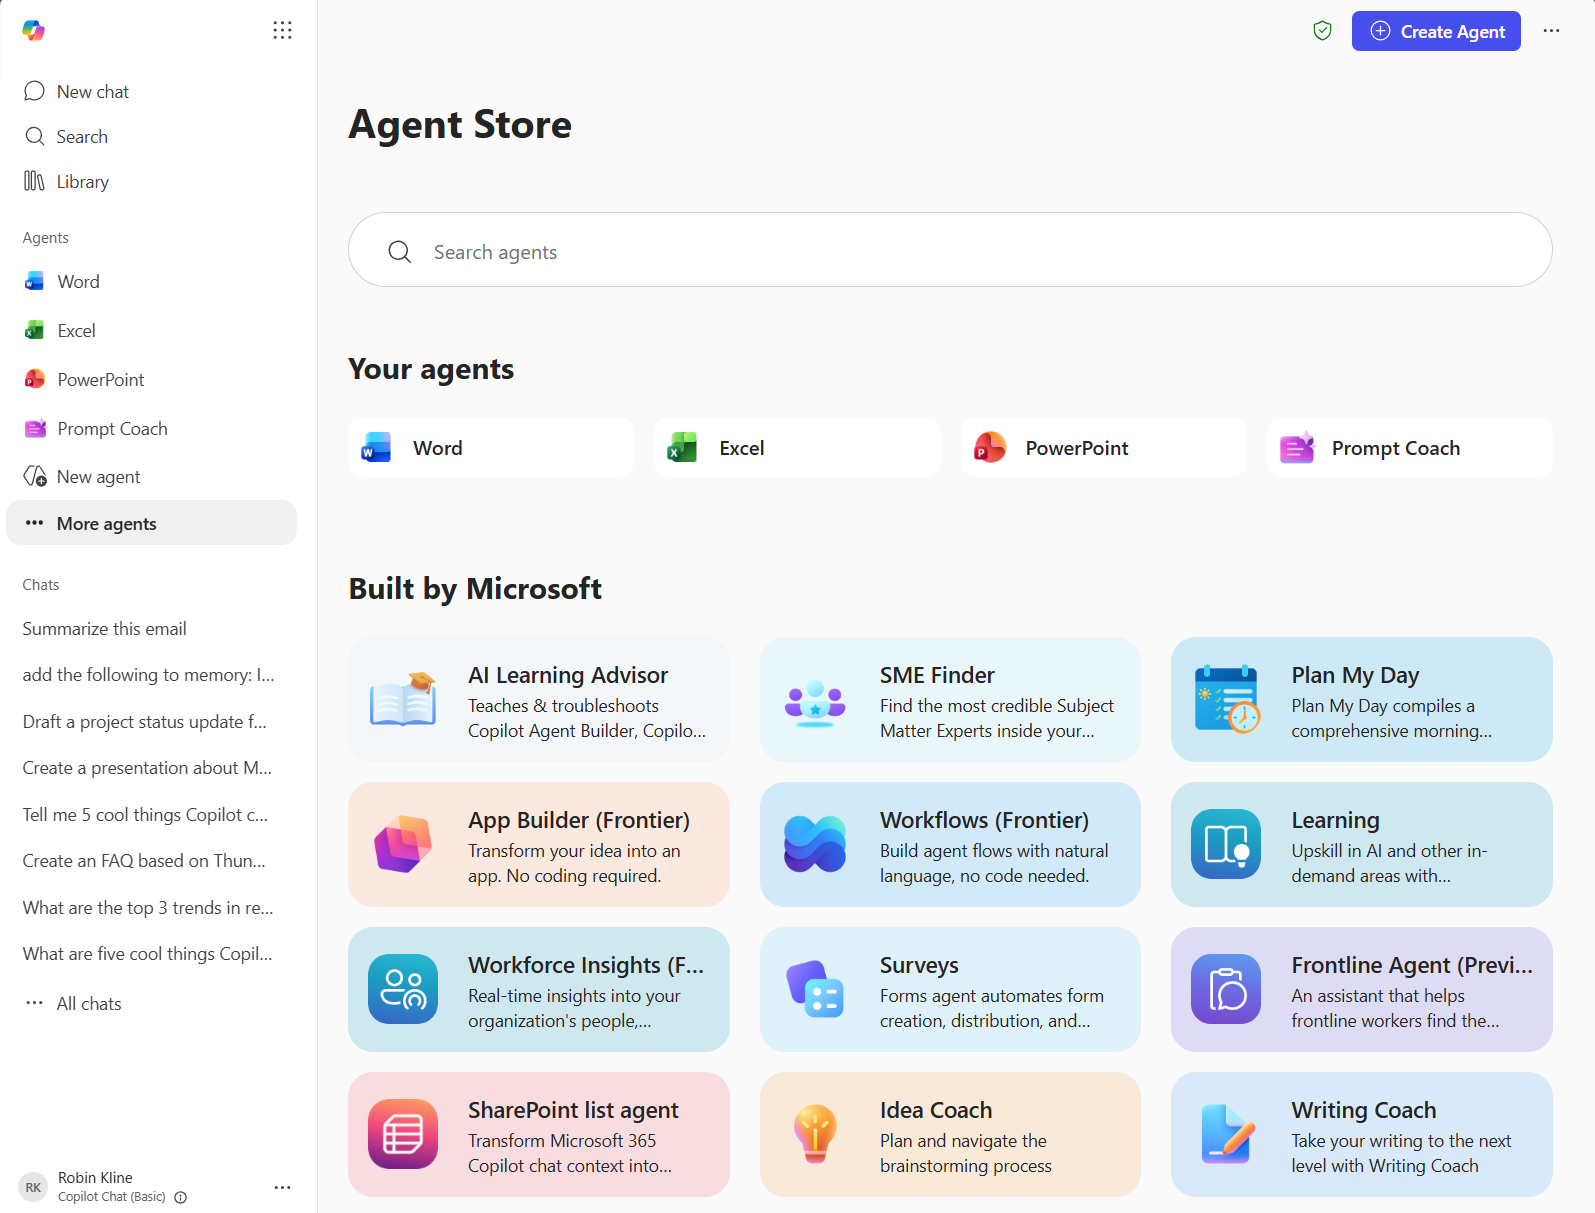1595x1213 pixels.
Task: Select More agents in the sidebar
Action: (151, 523)
